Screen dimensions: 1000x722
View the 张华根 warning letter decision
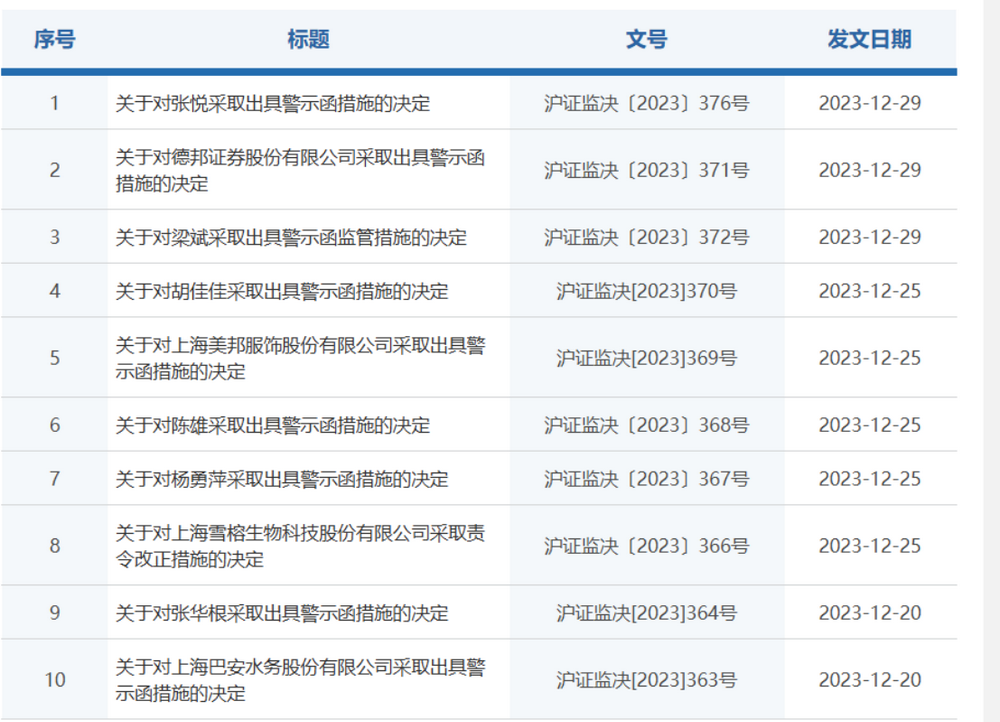point(282,613)
